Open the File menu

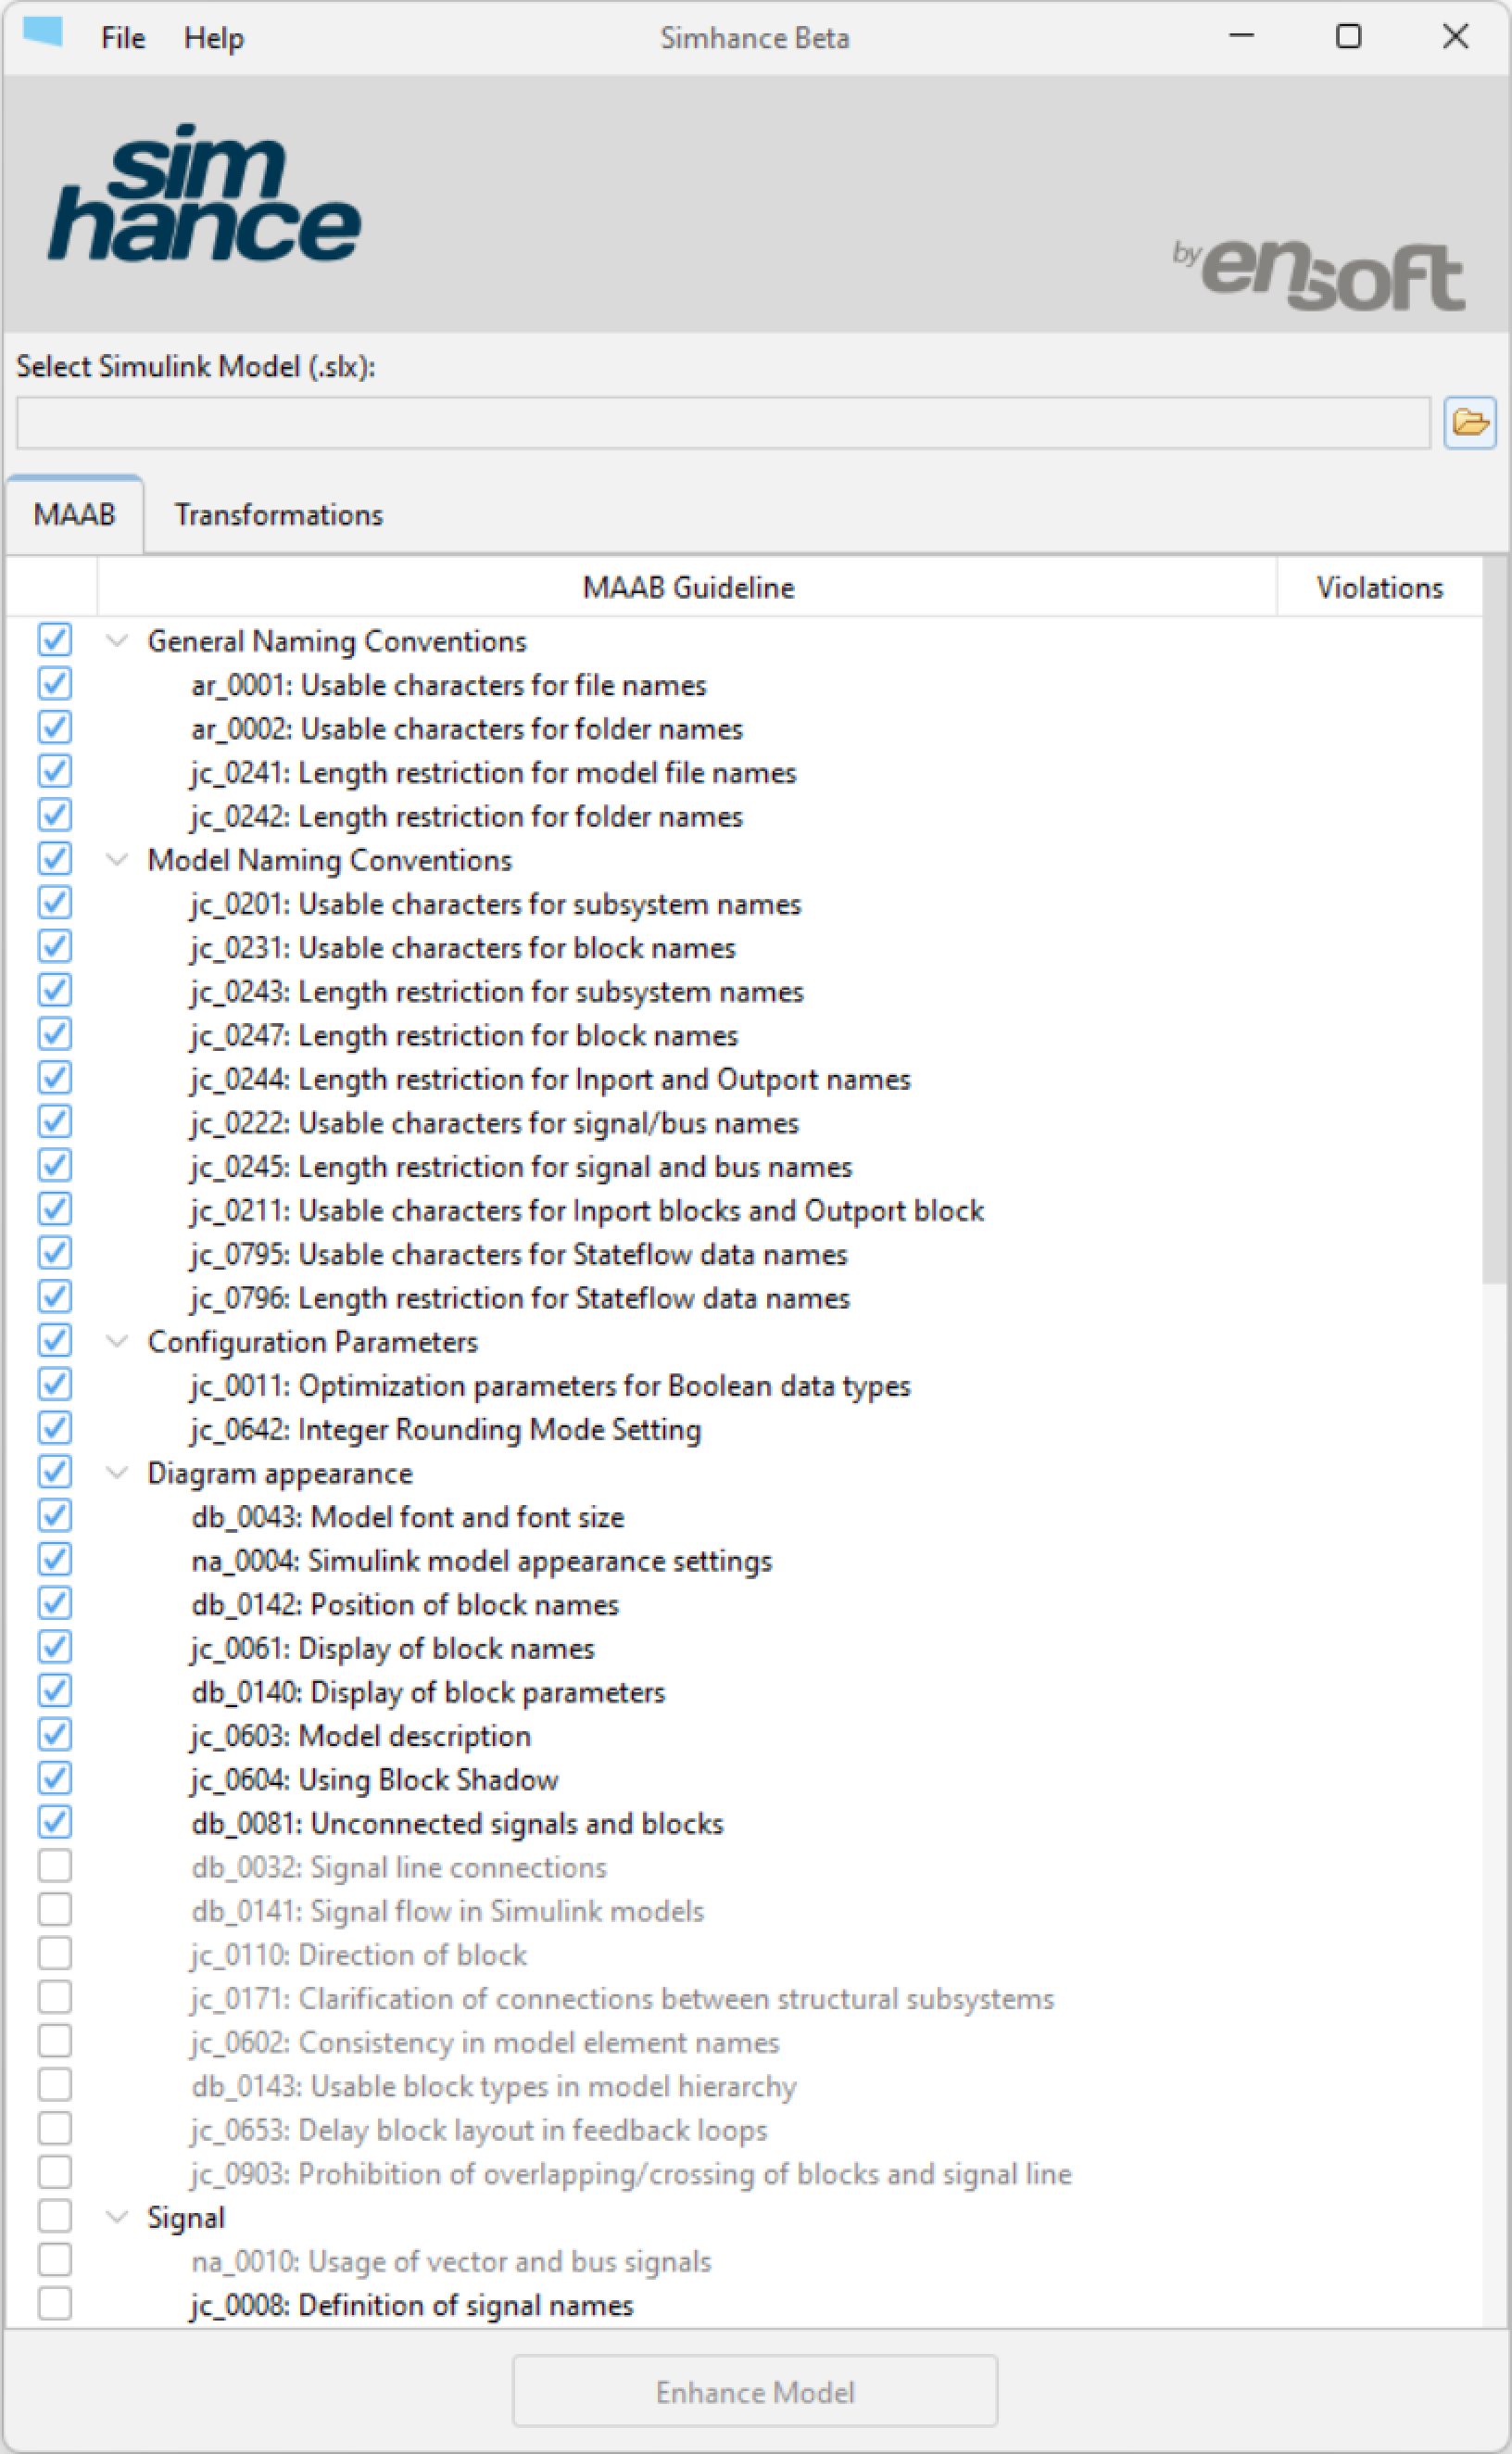point(123,38)
